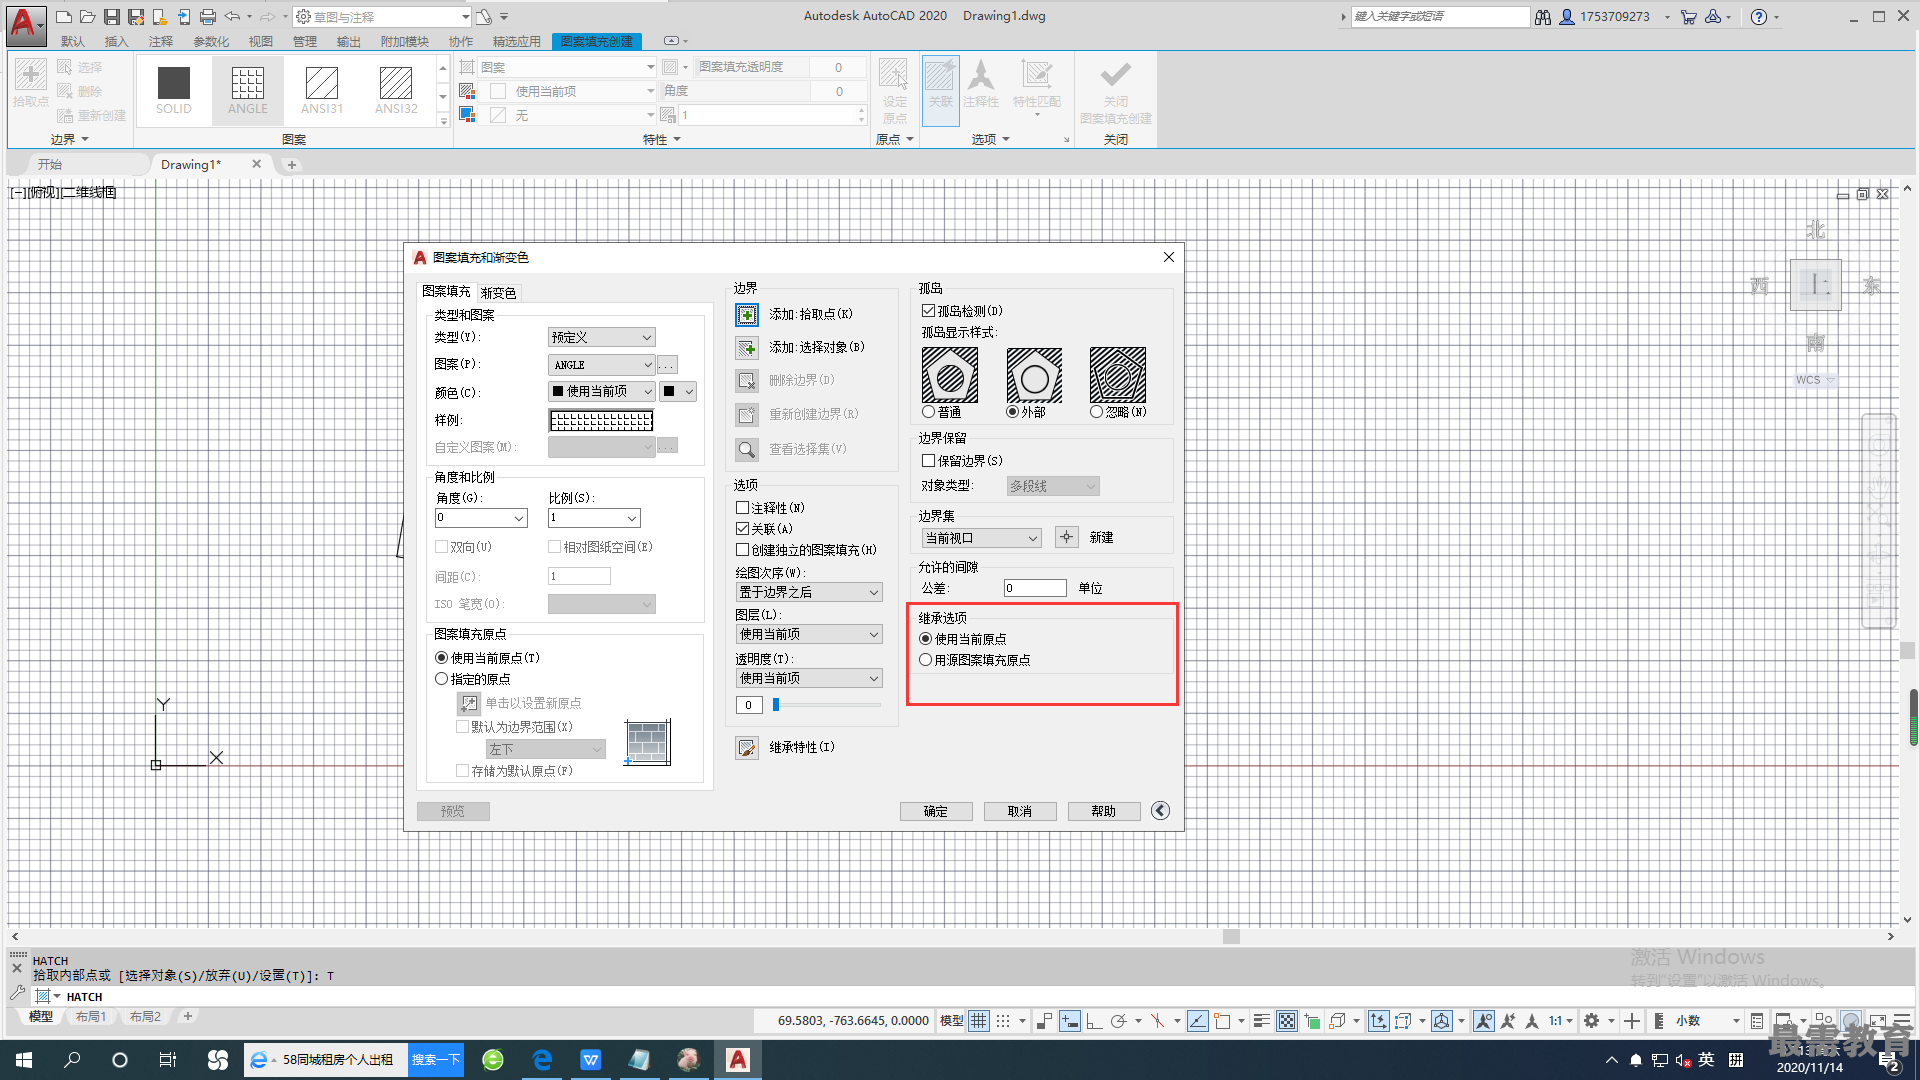Click the Add Pick Points icon in dialog

click(x=747, y=315)
